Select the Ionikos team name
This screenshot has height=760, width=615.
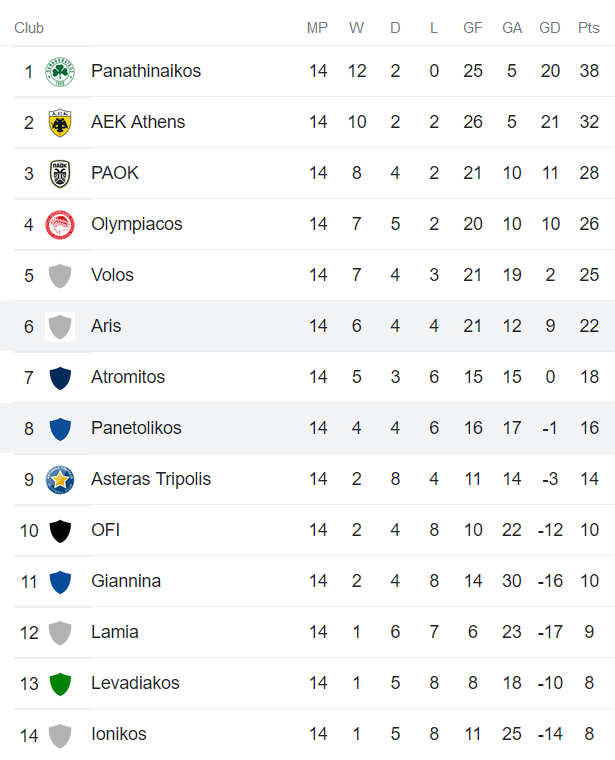pos(118,734)
